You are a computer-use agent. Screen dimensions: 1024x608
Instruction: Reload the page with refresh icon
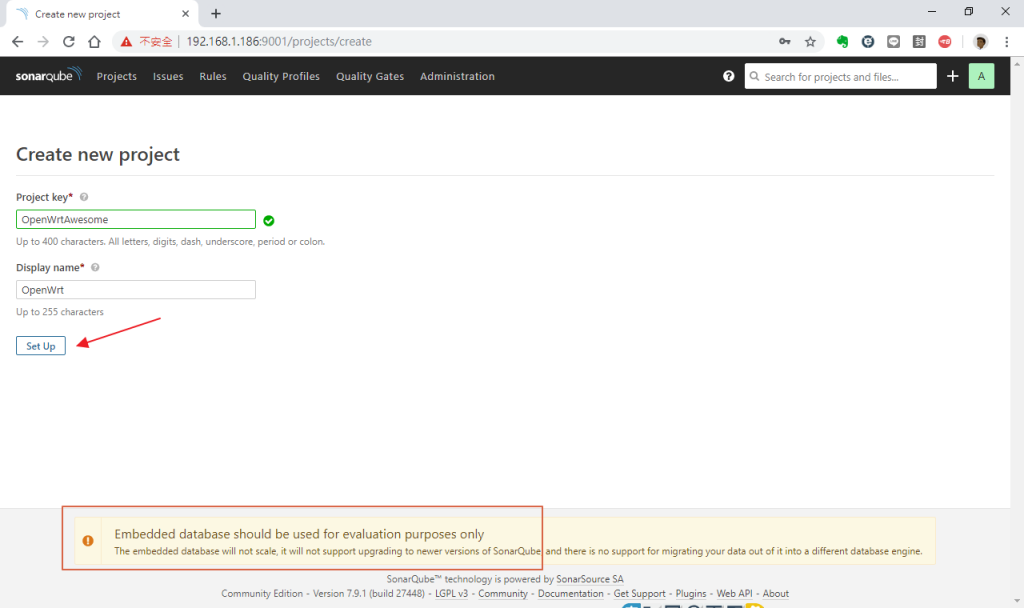point(69,42)
